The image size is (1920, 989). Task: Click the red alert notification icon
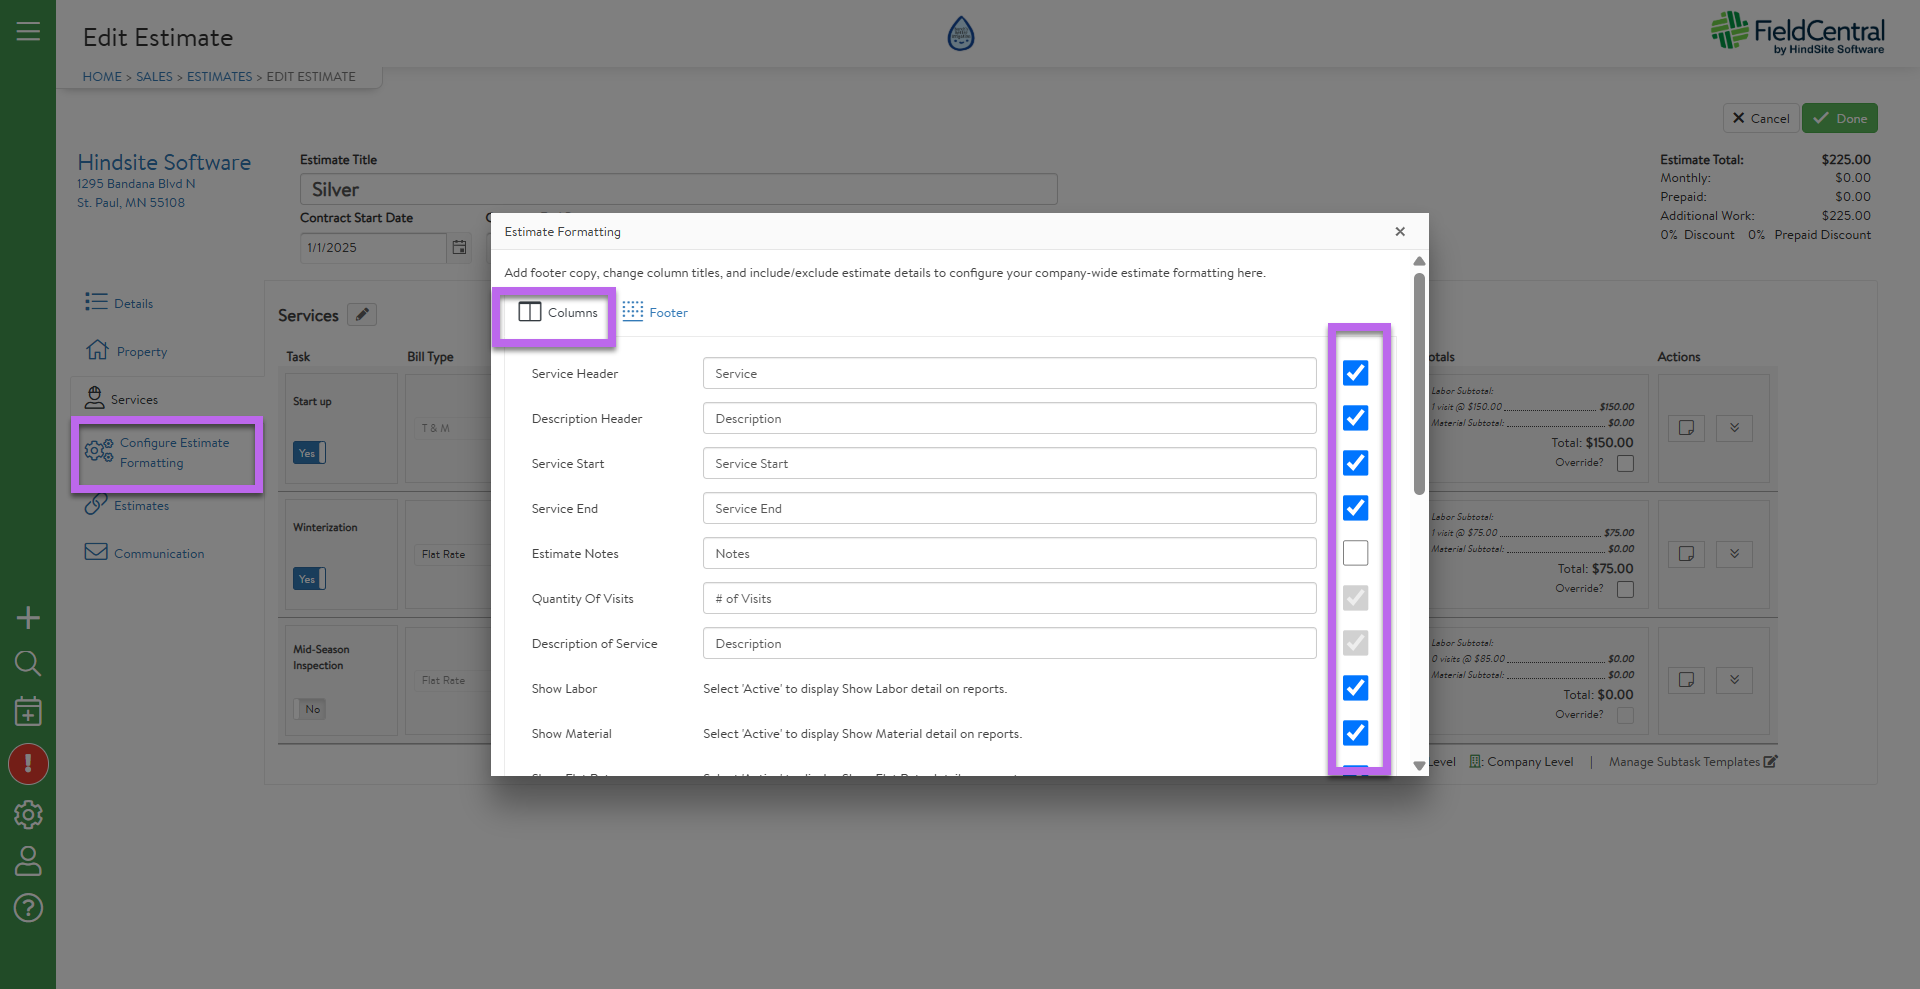click(x=28, y=764)
